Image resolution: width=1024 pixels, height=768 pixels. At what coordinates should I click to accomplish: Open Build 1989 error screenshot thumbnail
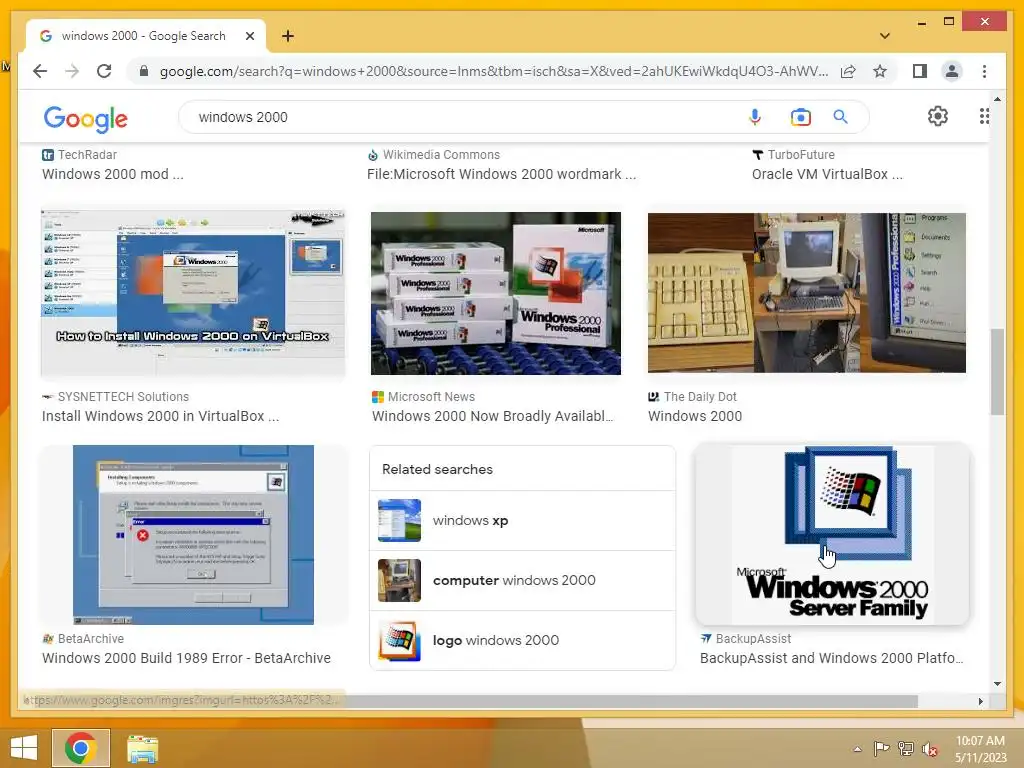pos(193,535)
